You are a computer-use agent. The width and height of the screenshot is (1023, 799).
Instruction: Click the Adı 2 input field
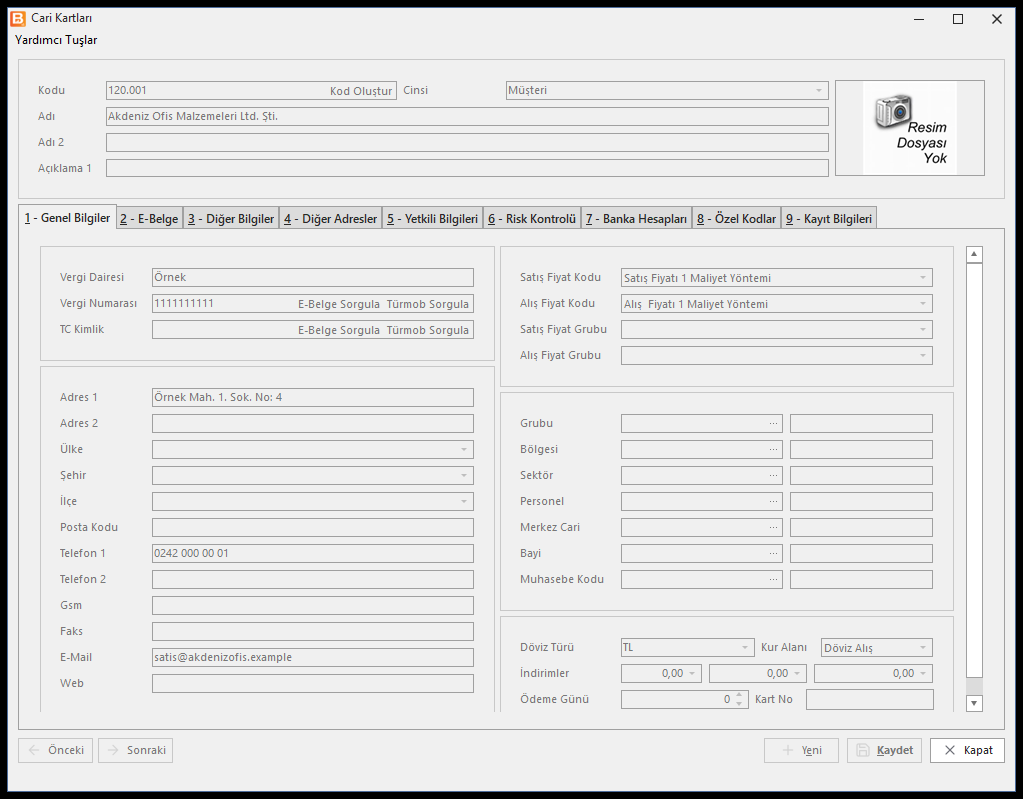[467, 142]
